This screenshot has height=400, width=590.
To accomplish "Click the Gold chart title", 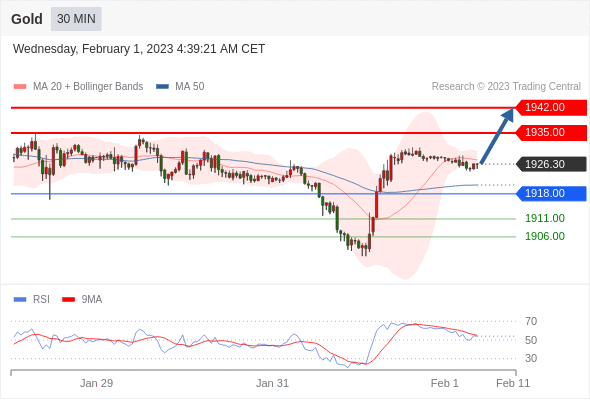I will [x=27, y=19].
